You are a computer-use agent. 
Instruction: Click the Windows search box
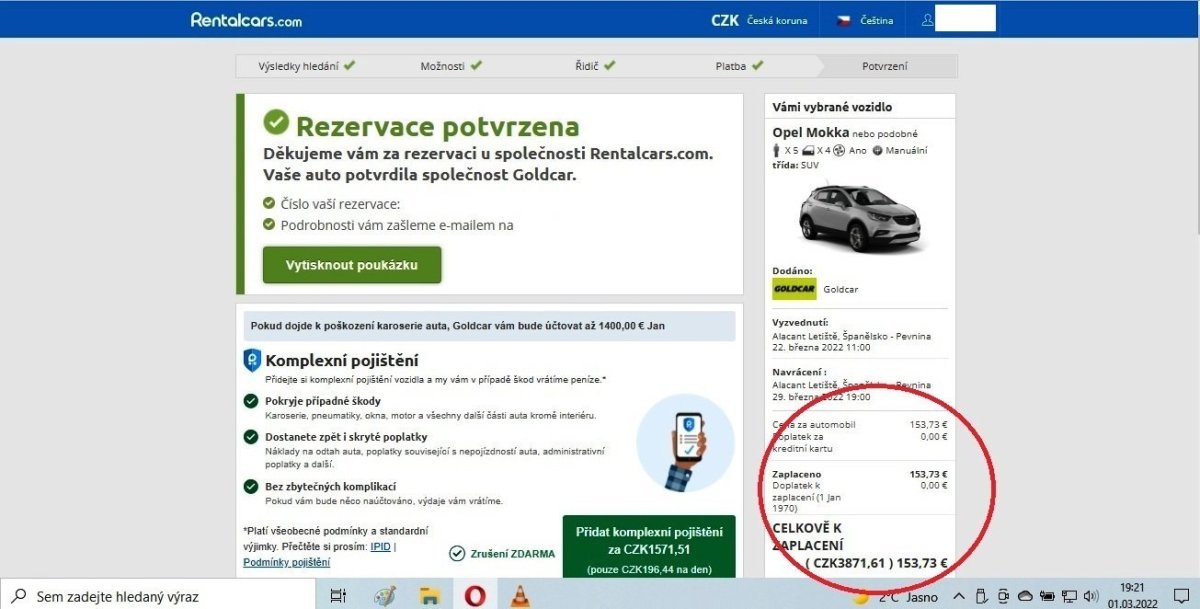tap(160, 596)
